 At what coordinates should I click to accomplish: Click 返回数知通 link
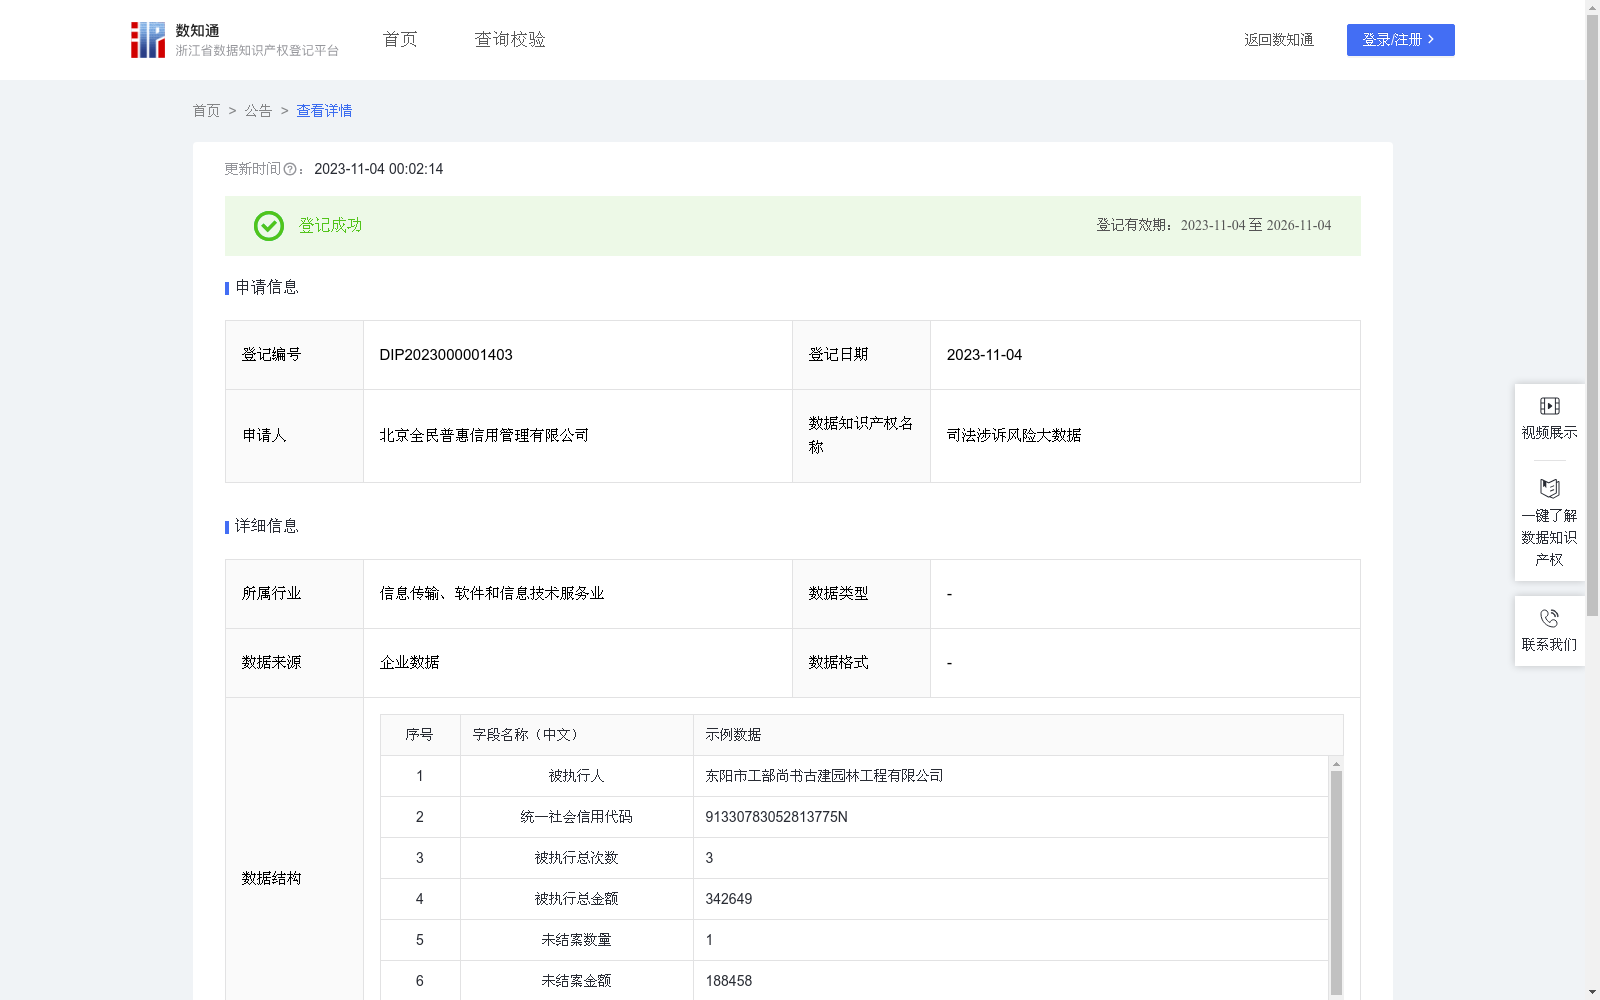pyautogui.click(x=1279, y=40)
